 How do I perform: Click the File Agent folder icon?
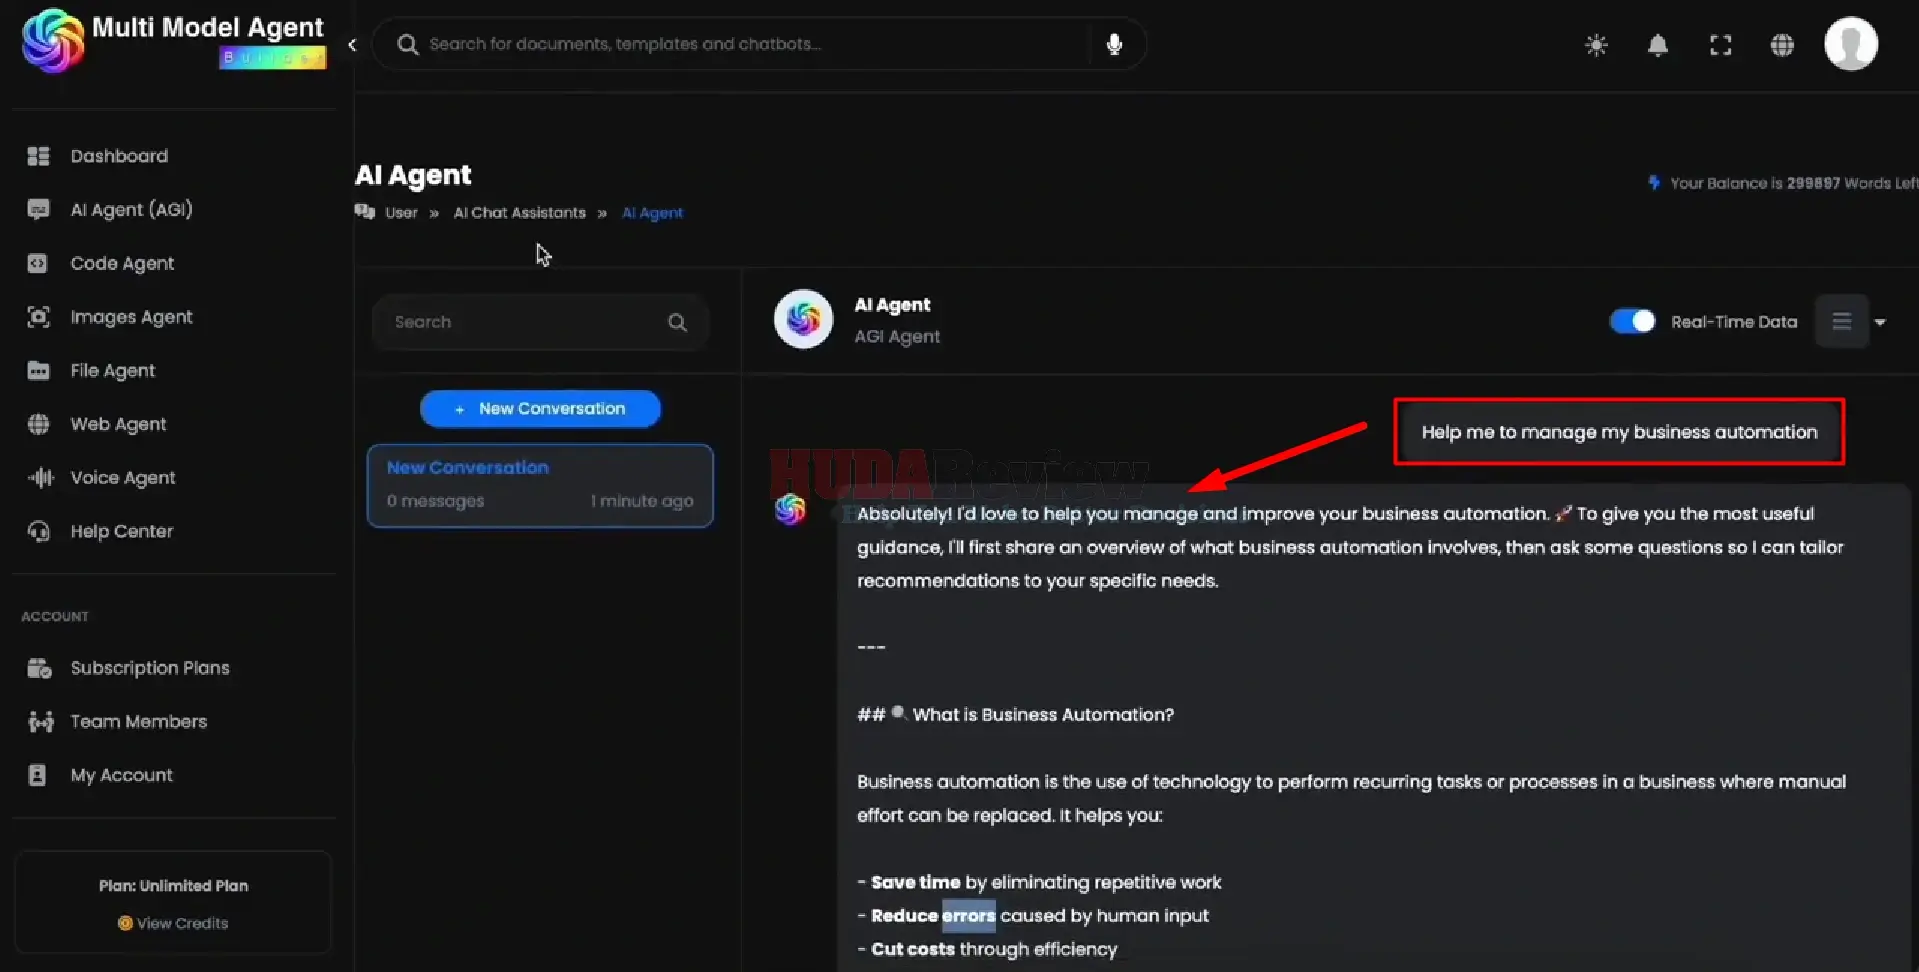coord(38,371)
